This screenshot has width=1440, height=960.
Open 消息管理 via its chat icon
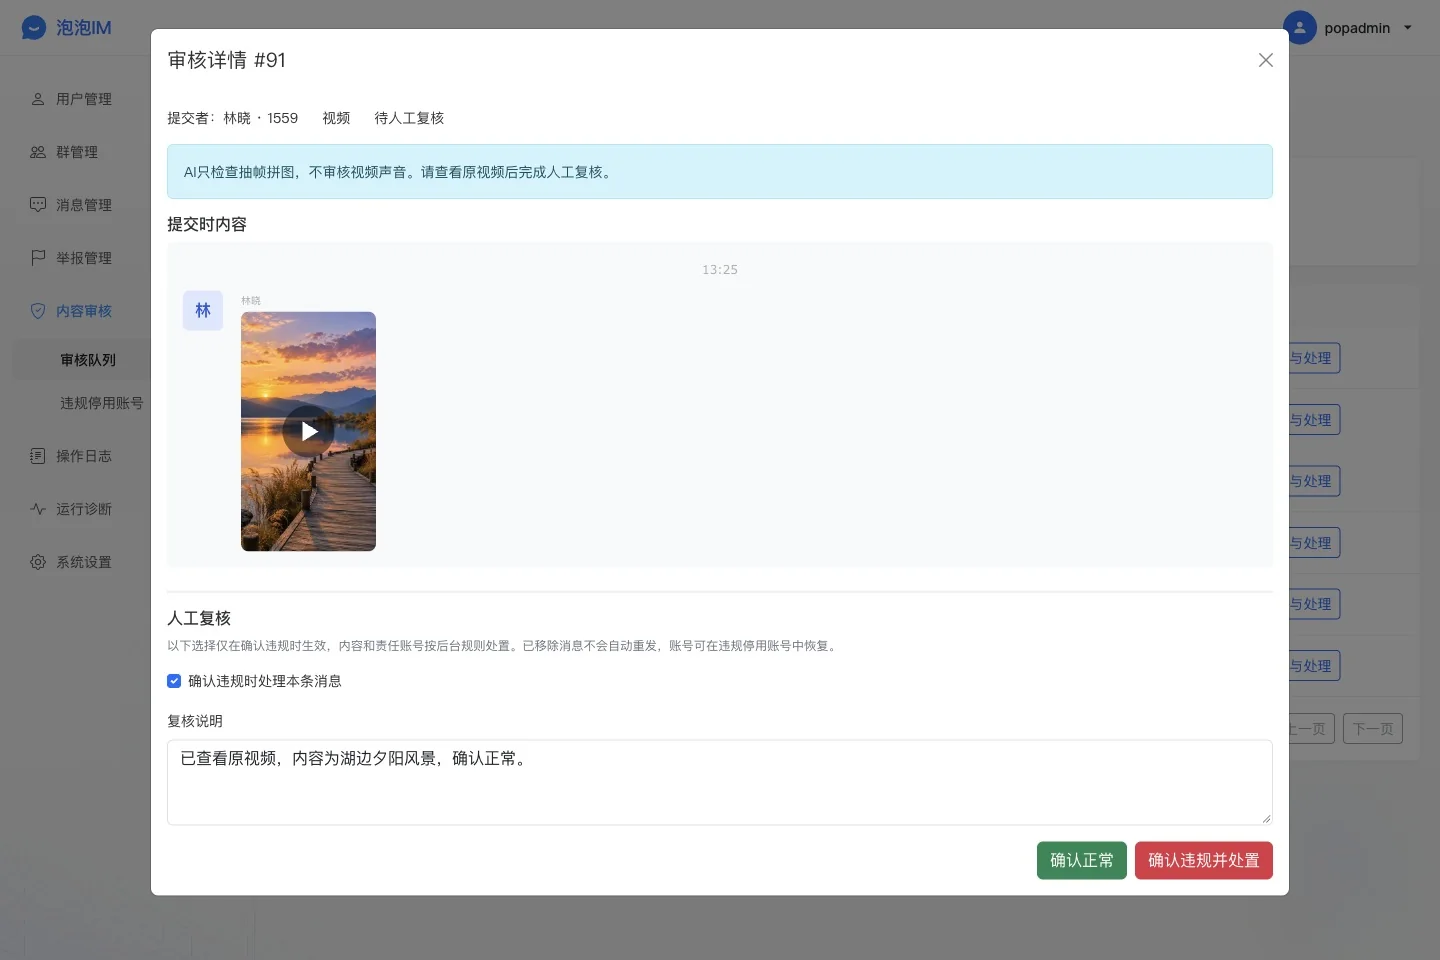(38, 205)
